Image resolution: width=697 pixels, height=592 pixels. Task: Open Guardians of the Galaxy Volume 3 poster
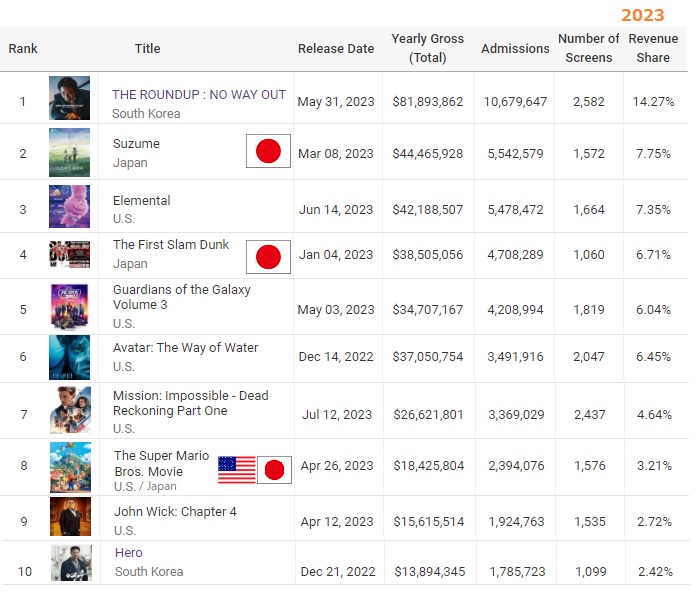pos(70,307)
